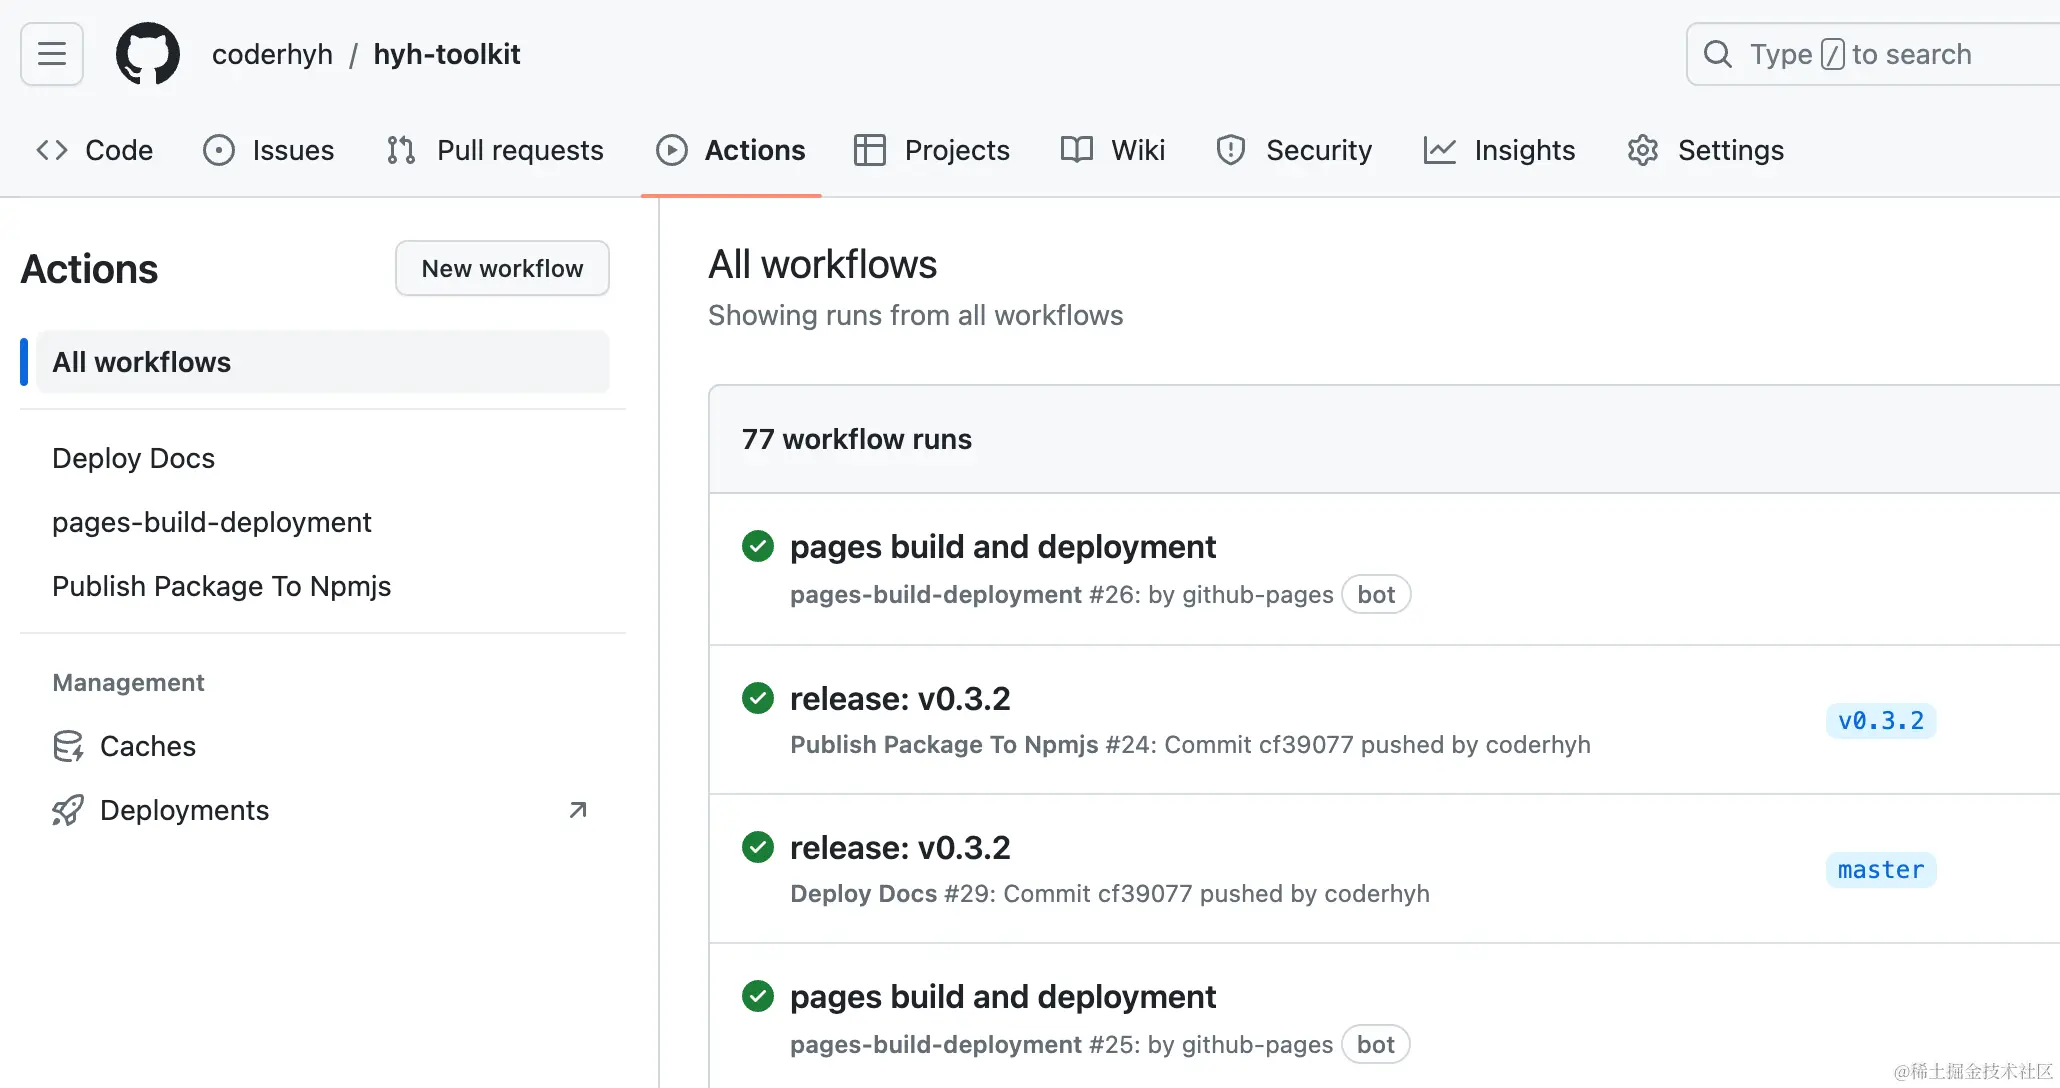The height and width of the screenshot is (1088, 2060).
Task: Click success checkmark of pages build #26 run
Action: [x=758, y=546]
